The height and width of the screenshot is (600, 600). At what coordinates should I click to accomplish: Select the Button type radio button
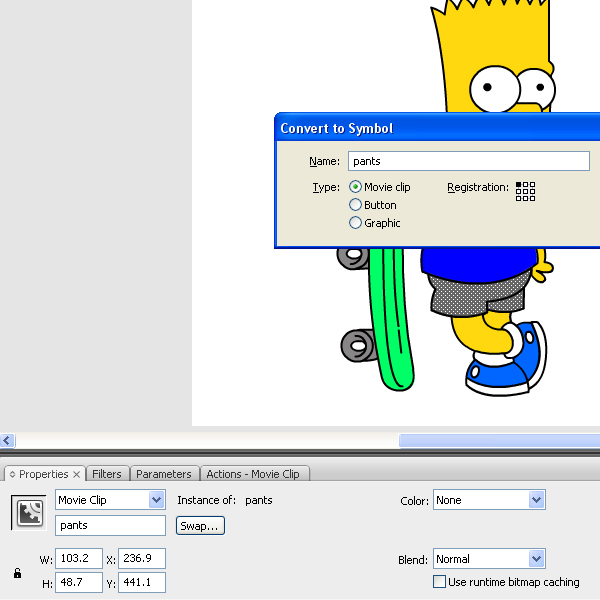point(355,205)
